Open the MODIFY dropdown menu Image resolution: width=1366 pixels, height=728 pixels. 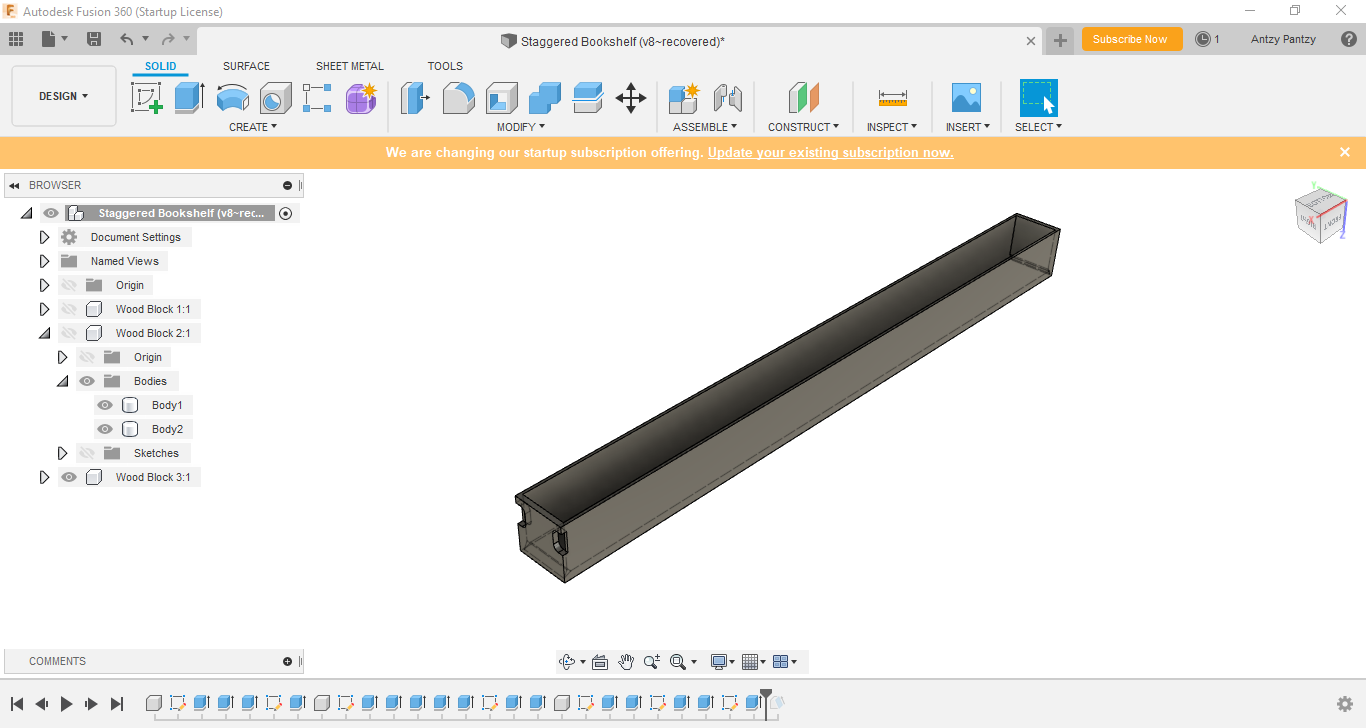point(521,127)
